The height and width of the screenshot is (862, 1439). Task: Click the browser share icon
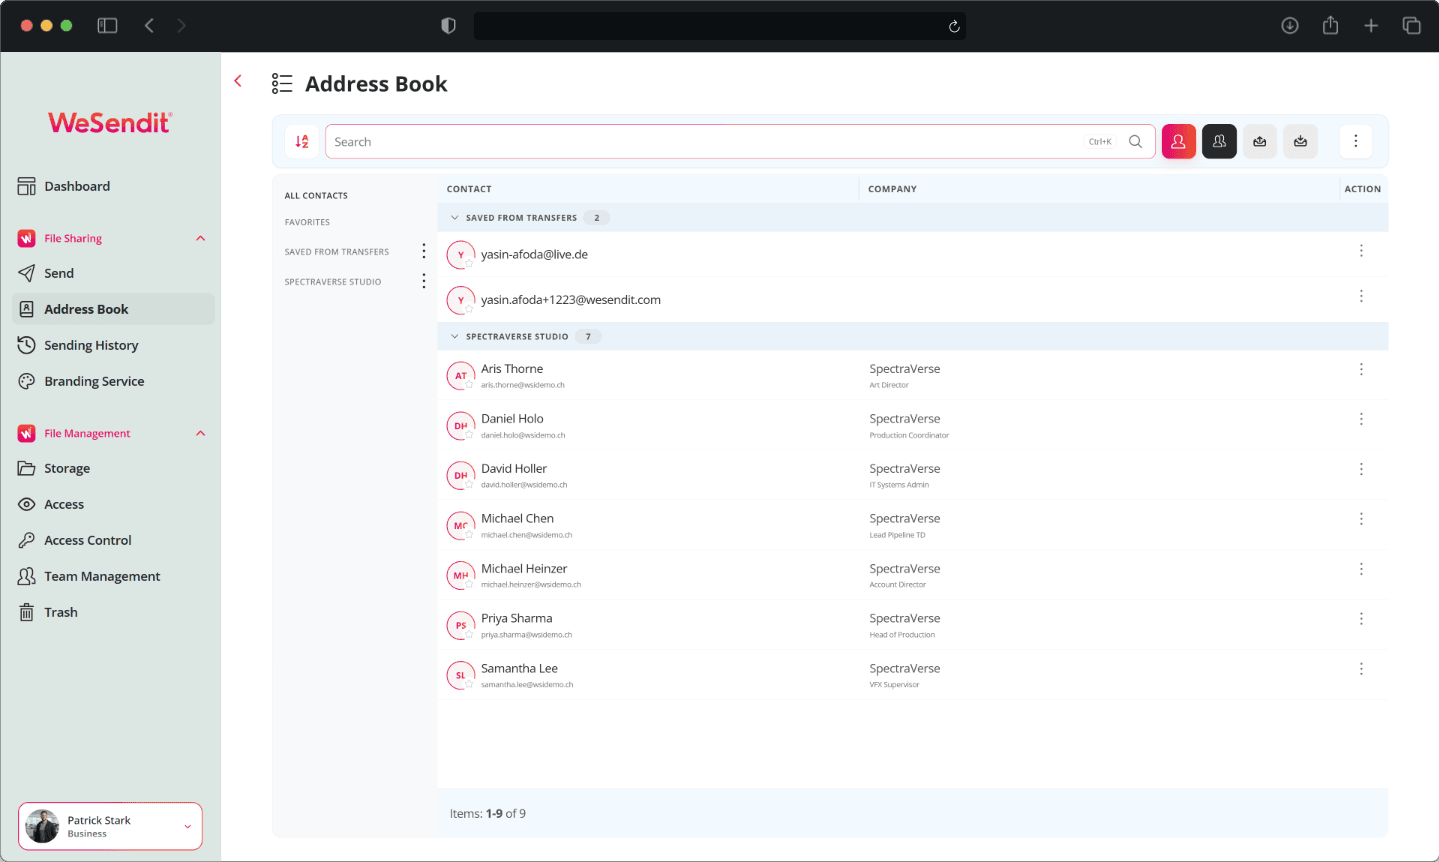1330,26
